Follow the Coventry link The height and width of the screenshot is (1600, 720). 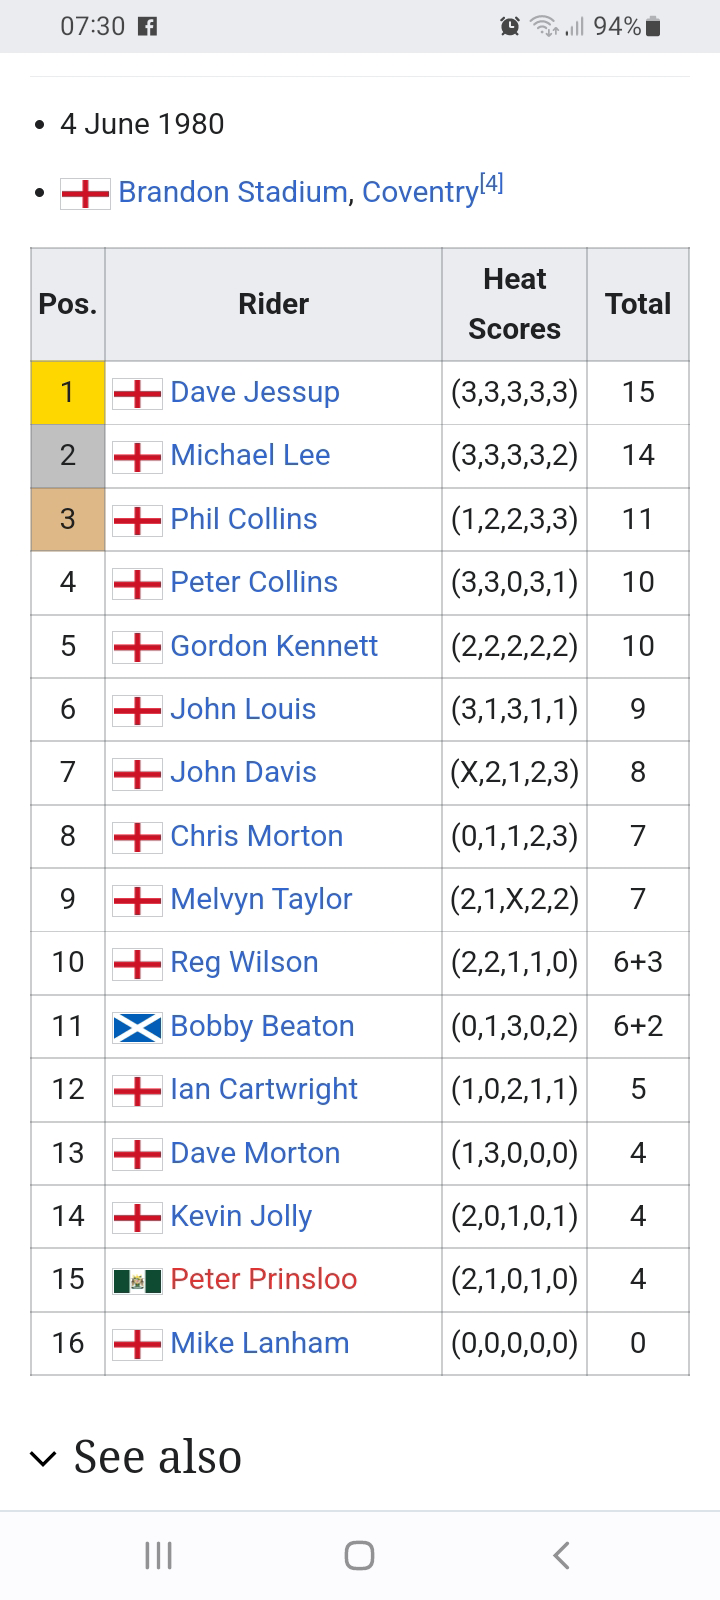point(420,192)
